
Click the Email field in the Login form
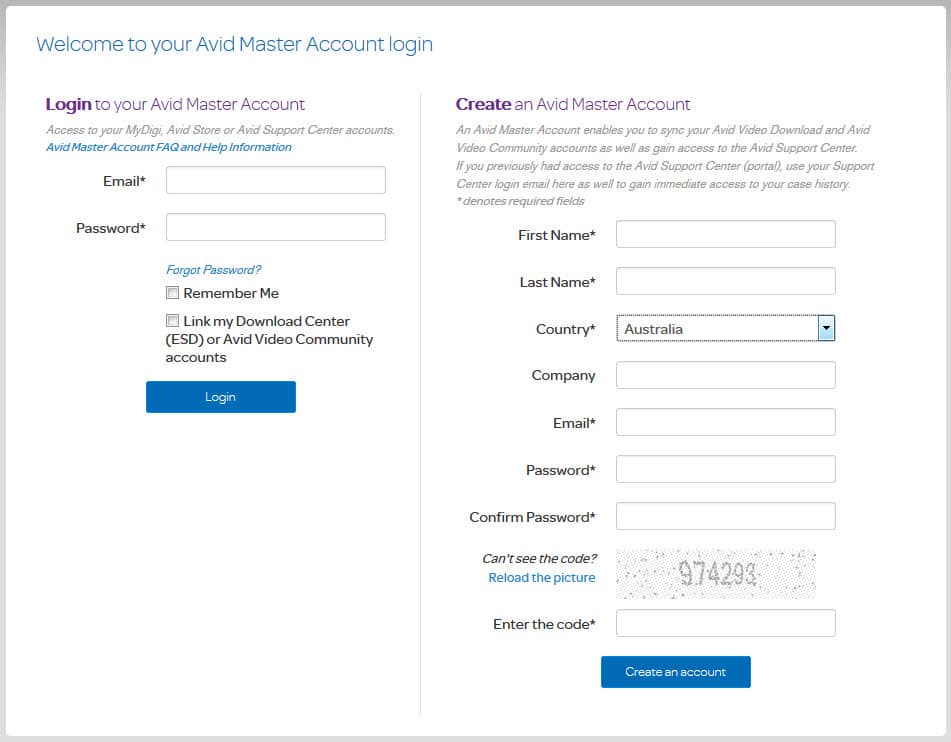tap(275, 180)
